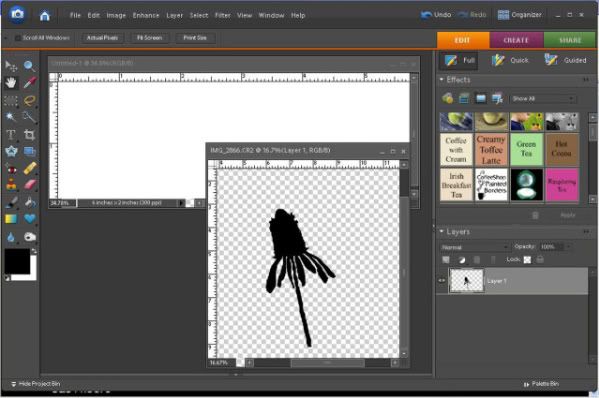Select the Lasso tool
Screen dimensions: 599x398
click(29, 100)
